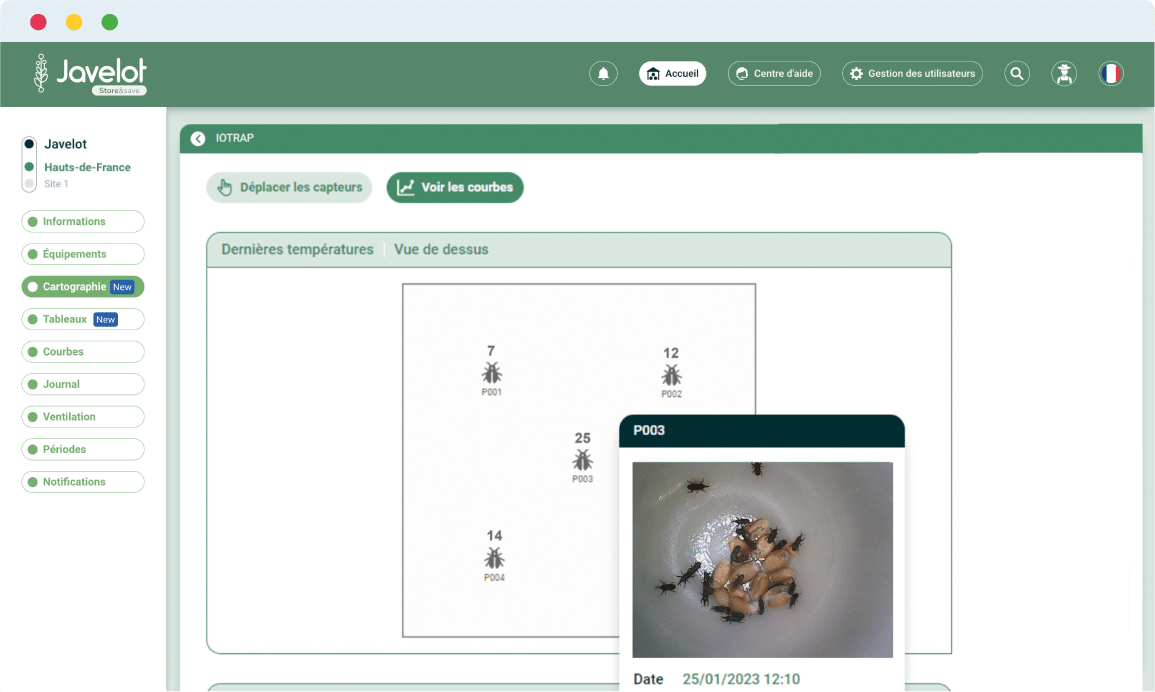The height and width of the screenshot is (692, 1155).
Task: Click the count 14 above P004
Action: (494, 536)
